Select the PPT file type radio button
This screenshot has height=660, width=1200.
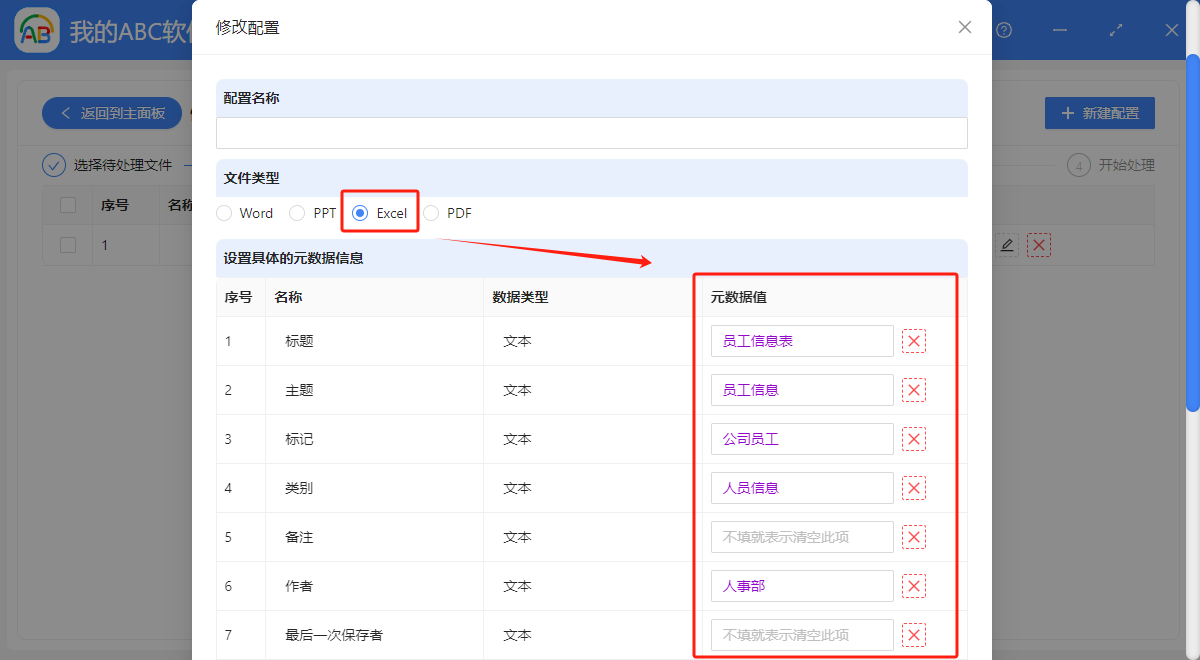(x=297, y=213)
